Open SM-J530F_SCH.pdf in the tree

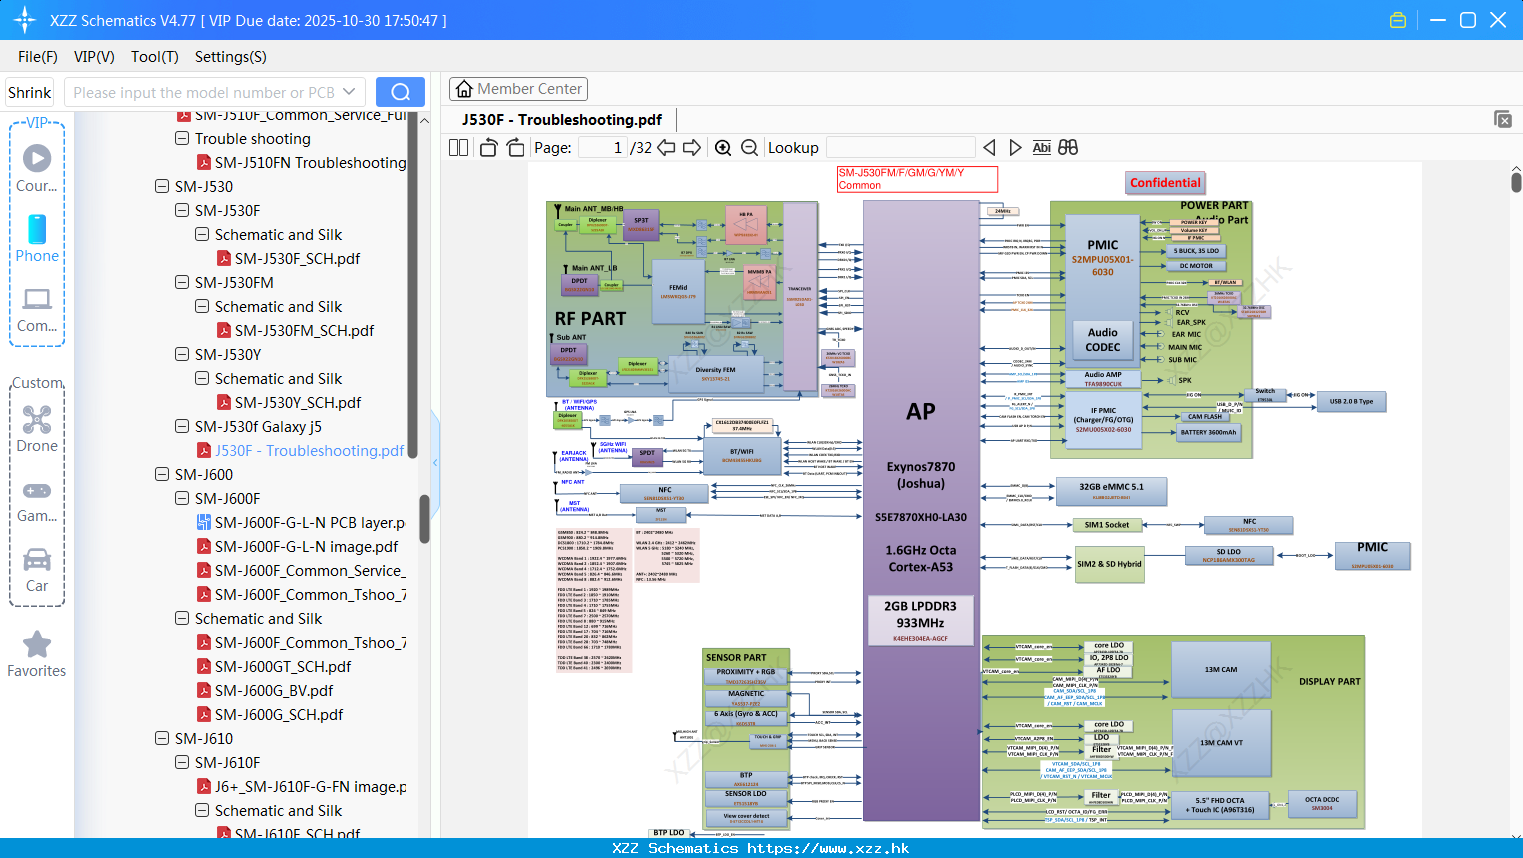297,258
